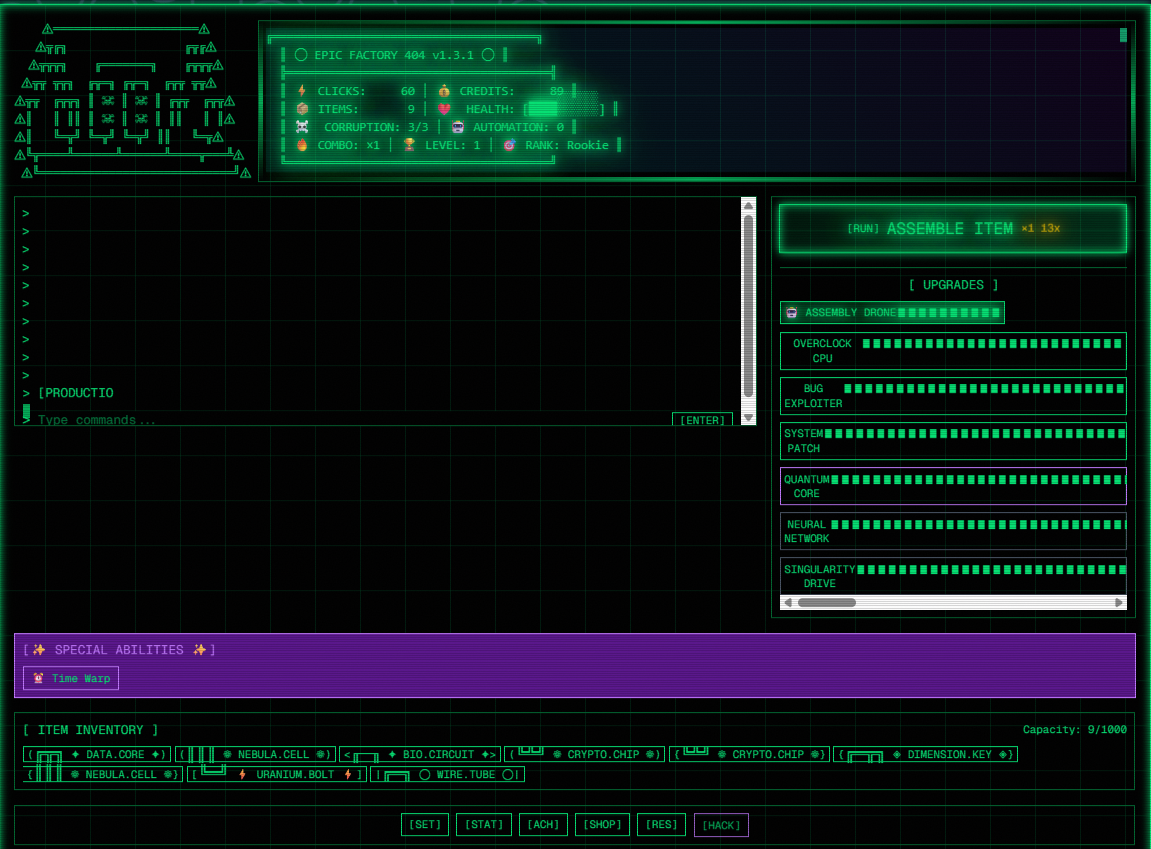Click the money bag icon beside CREDITS
Viewport: 1151px width, 849px height.
coord(444,91)
